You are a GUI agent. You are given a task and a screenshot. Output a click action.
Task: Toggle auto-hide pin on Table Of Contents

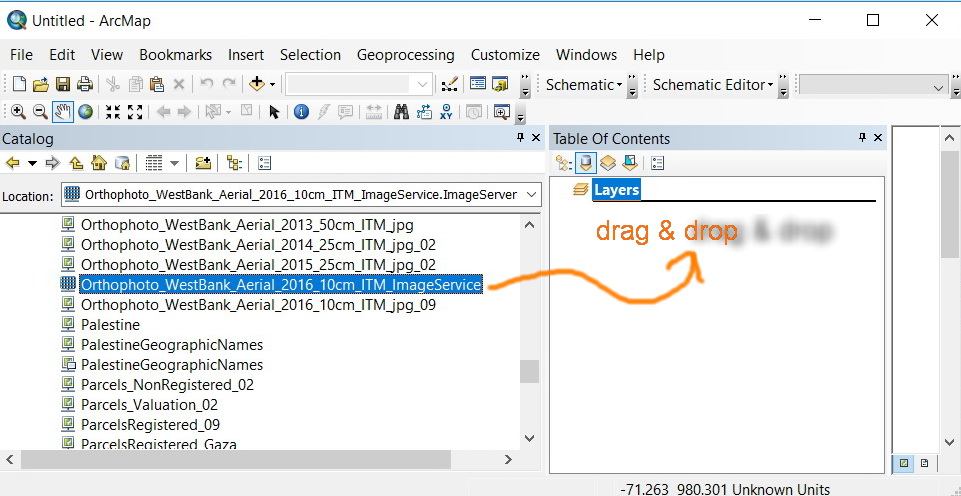coord(862,137)
